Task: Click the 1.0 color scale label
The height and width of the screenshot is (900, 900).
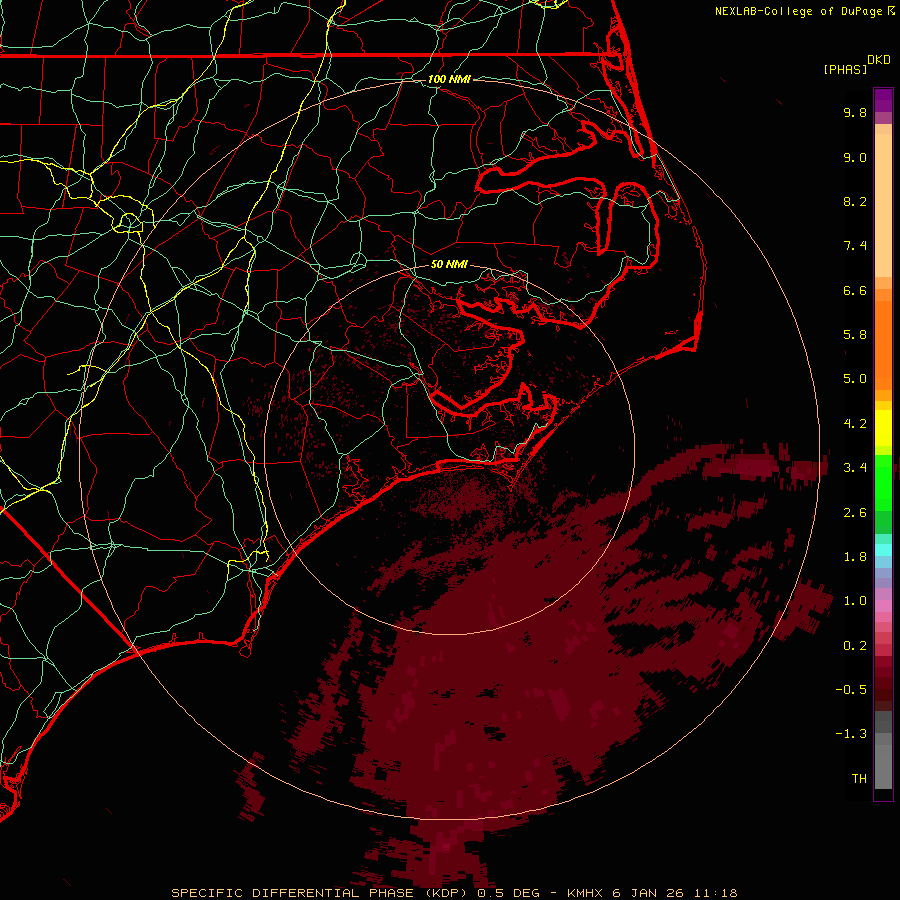Action: [855, 601]
